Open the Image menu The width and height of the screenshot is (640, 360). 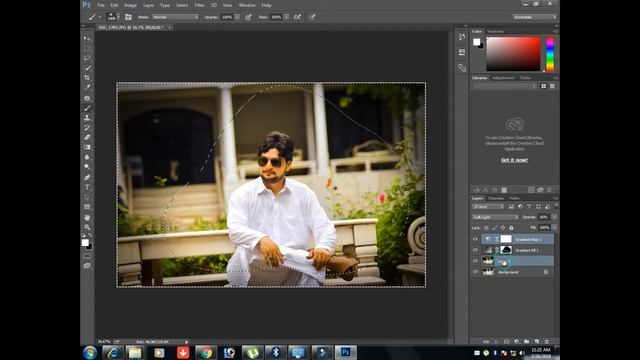(x=130, y=5)
